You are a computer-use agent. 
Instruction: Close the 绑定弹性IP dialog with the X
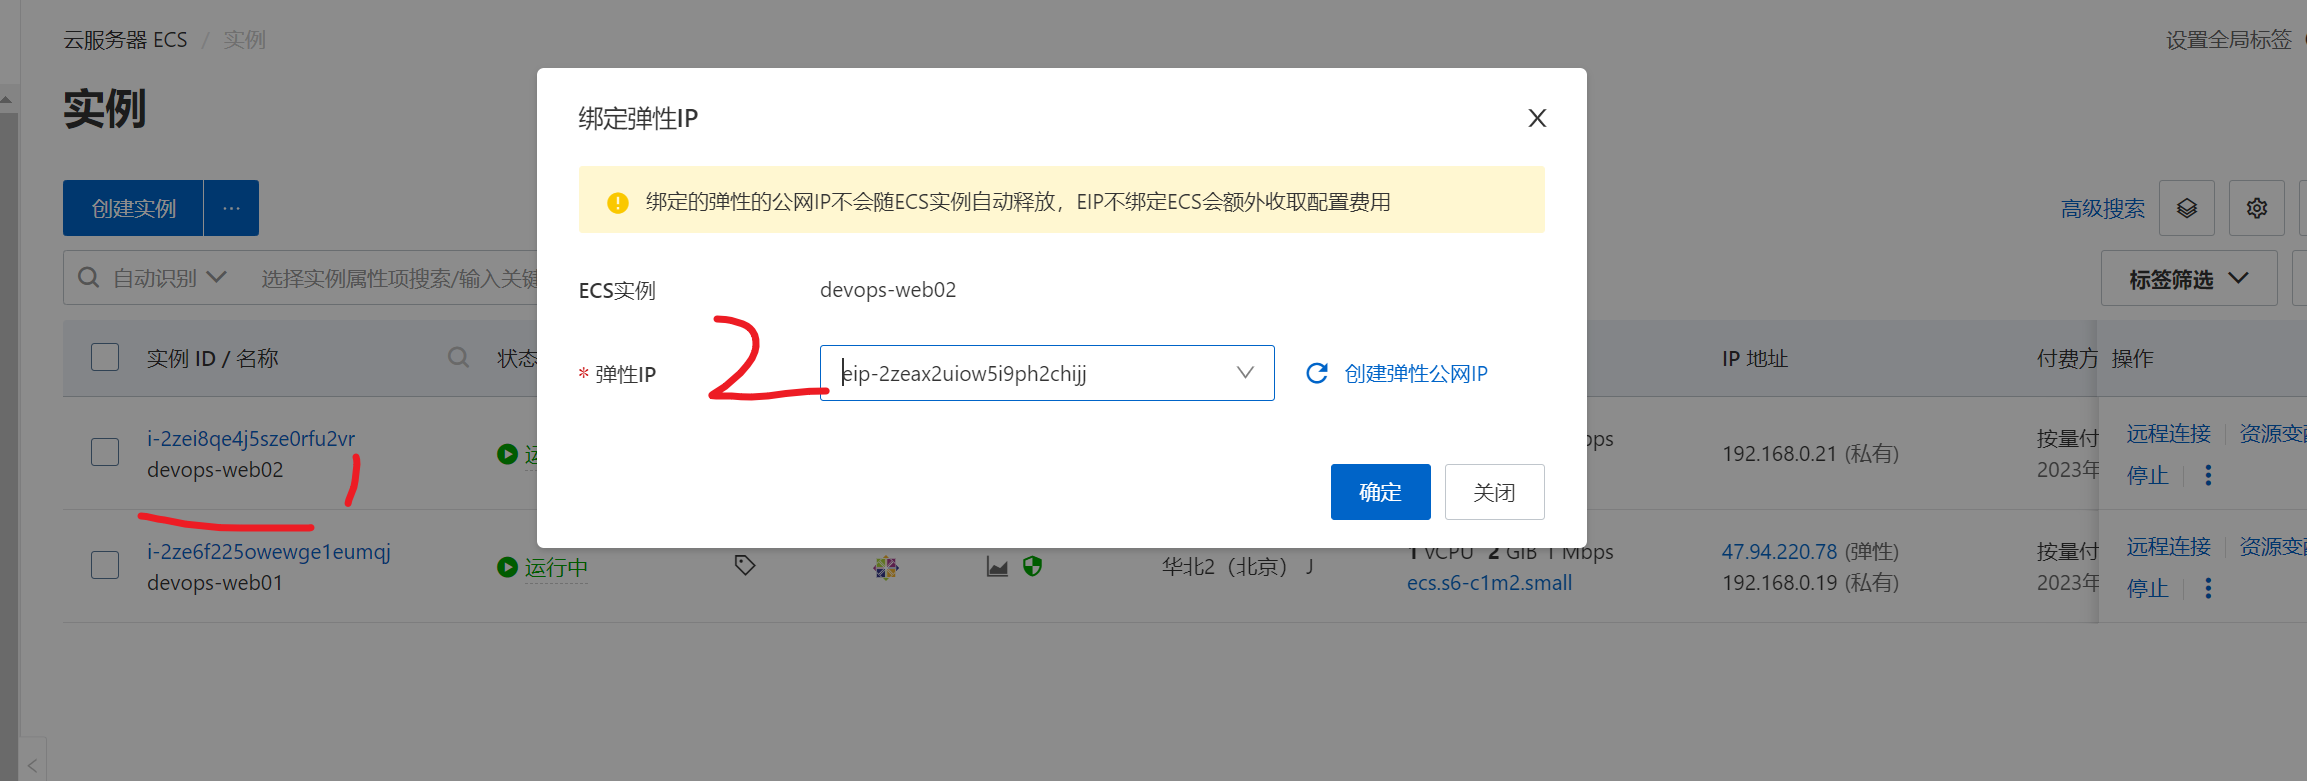coord(1537,119)
